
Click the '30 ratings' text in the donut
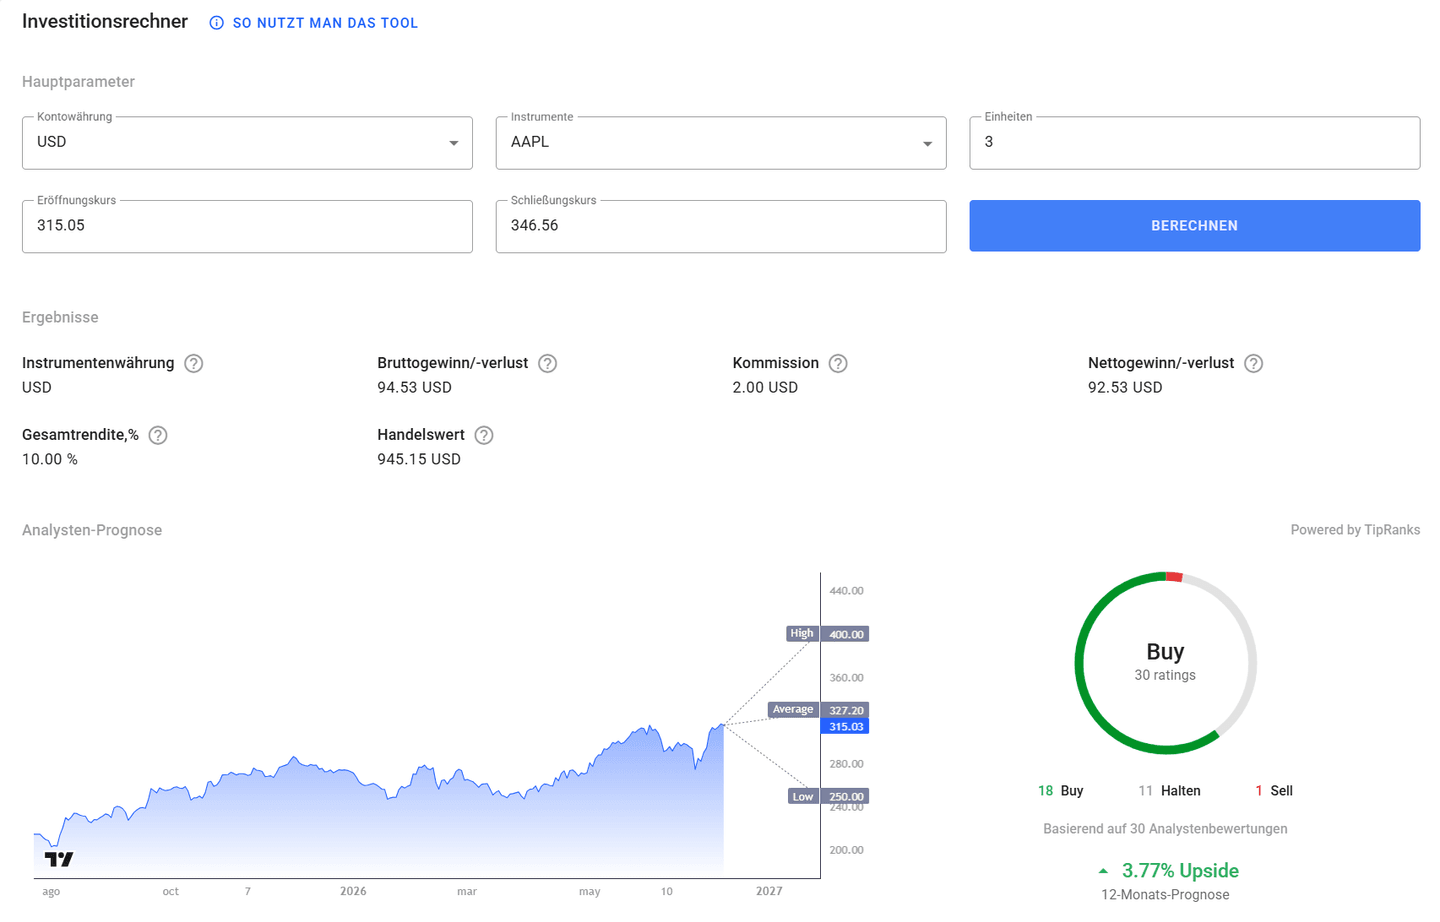(x=1165, y=676)
